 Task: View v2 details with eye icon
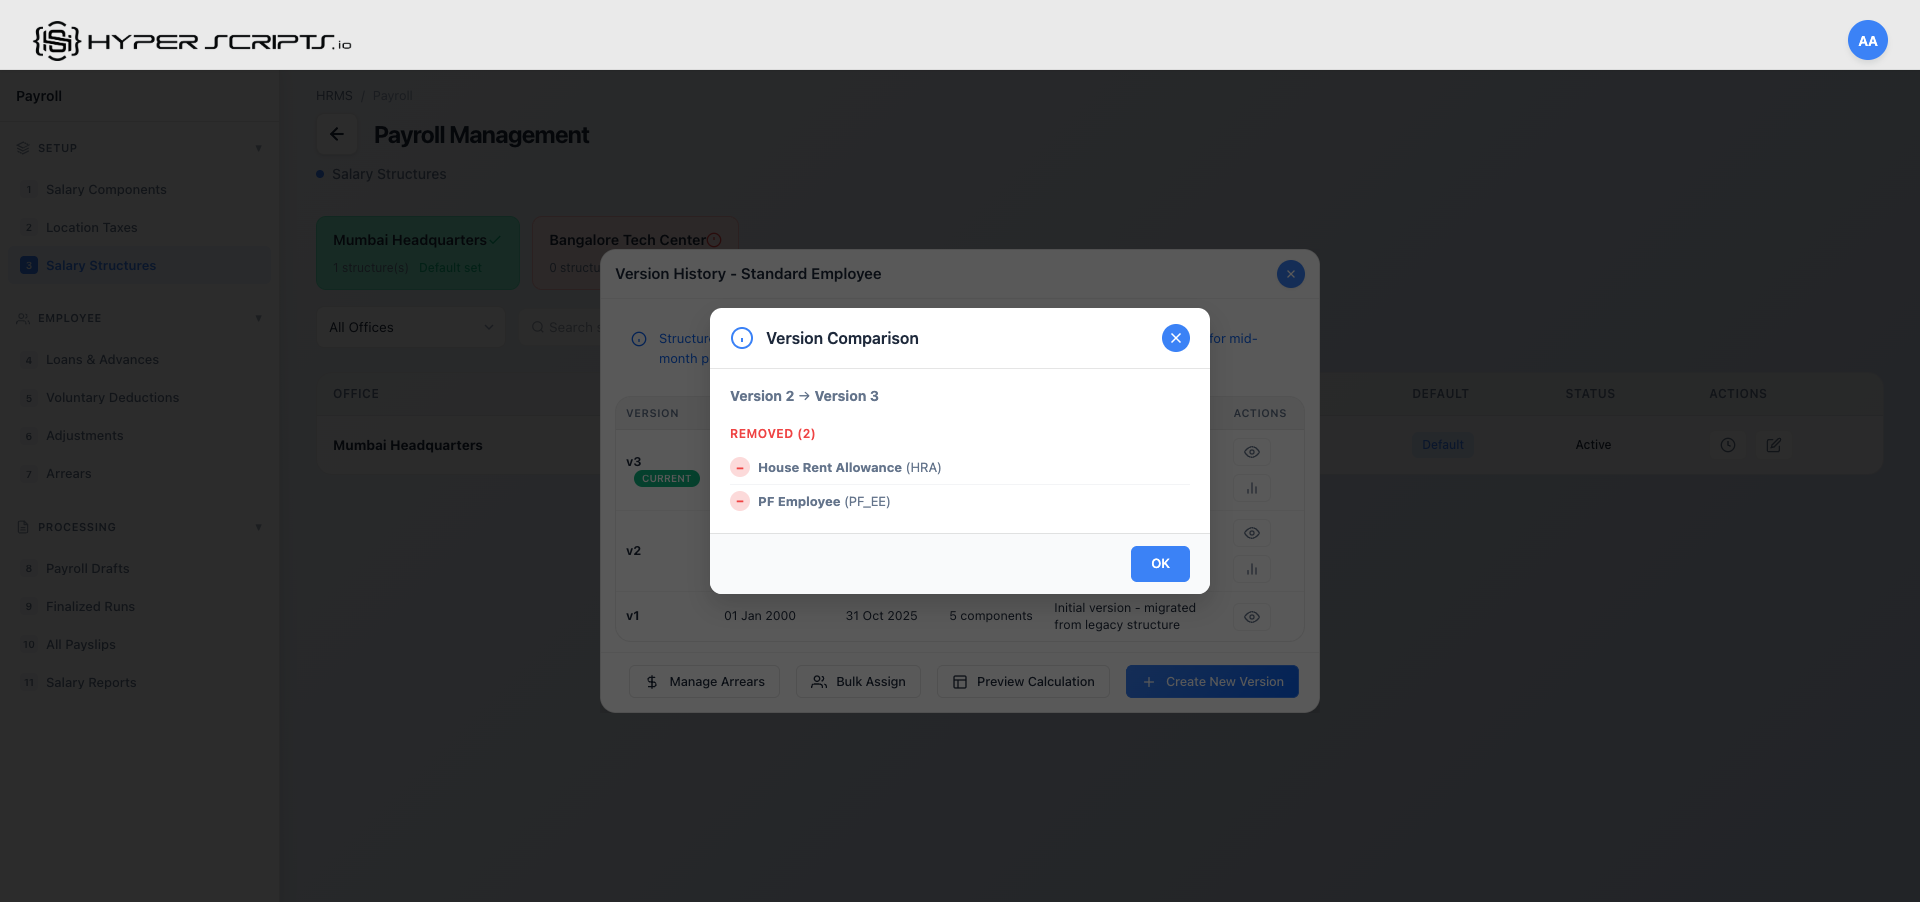click(1251, 533)
